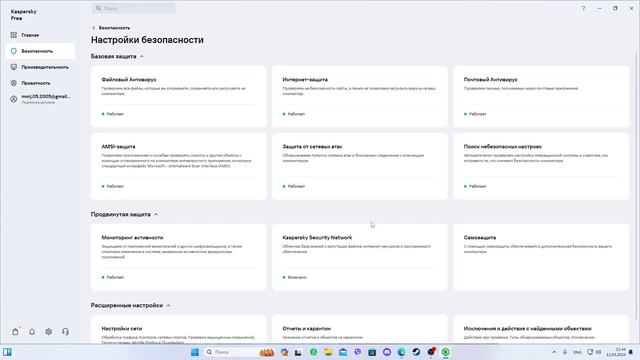The height and width of the screenshot is (360, 640).
Task: Open Исключения и действия с найденными объектами
Action: pyautogui.click(x=541, y=329)
